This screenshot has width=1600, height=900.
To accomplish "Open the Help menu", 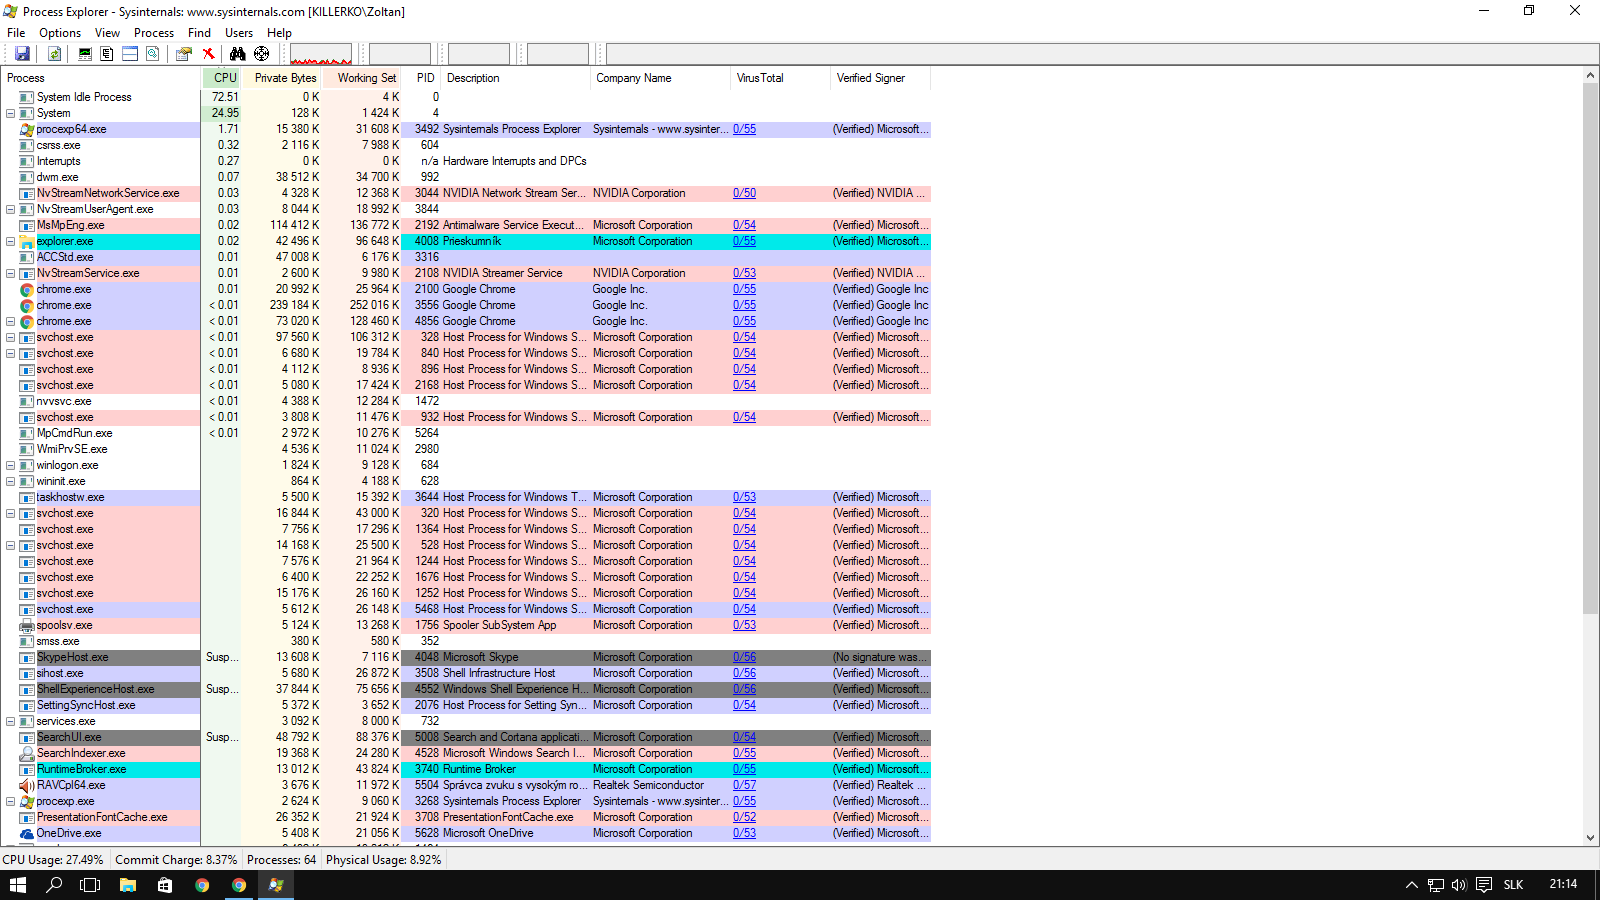I will click(279, 33).
